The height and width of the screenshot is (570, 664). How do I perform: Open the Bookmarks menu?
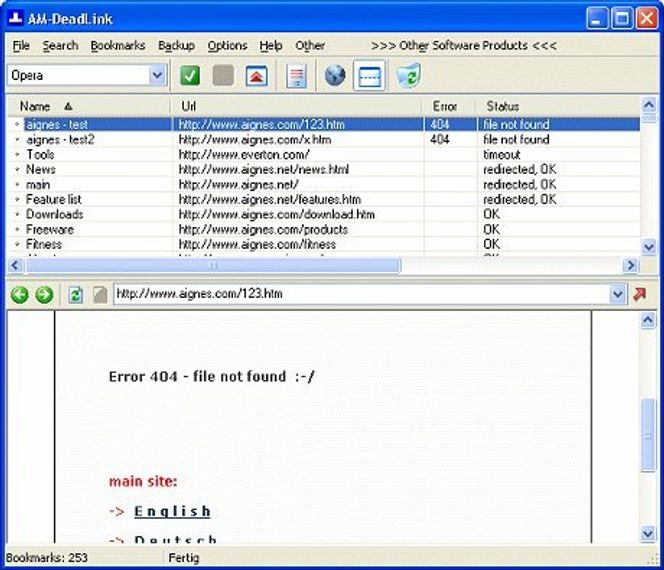tap(118, 45)
